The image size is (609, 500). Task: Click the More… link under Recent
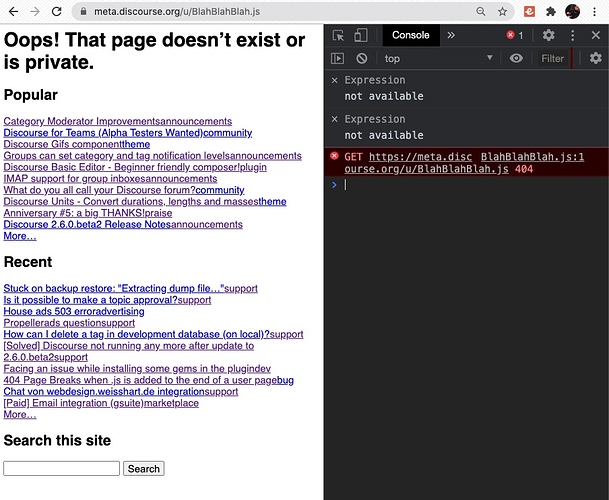tap(20, 415)
